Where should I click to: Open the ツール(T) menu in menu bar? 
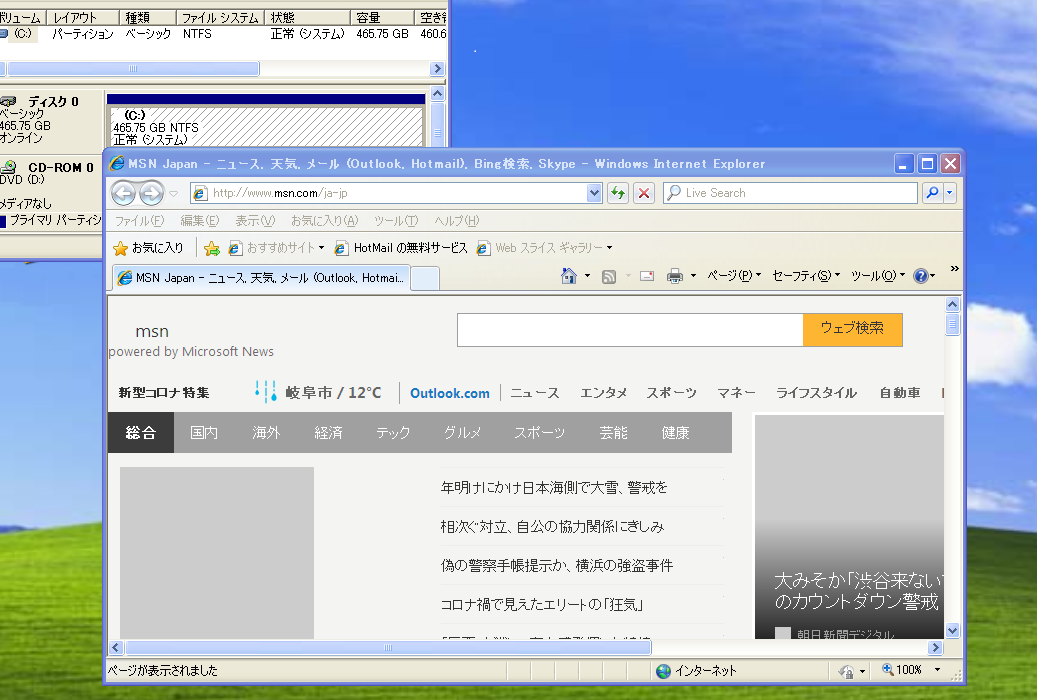click(395, 221)
